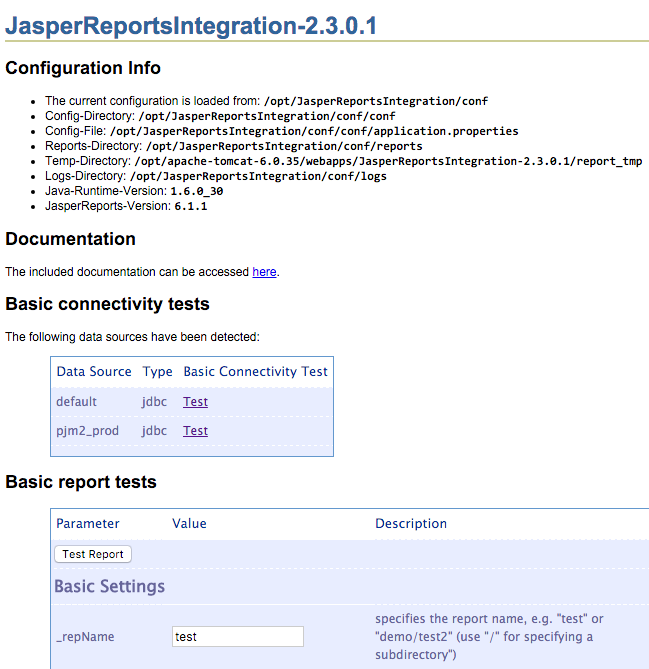Screen dimensions: 649x669
Task: Run connectivity Test for pjm2_prod data source
Action: (195, 431)
